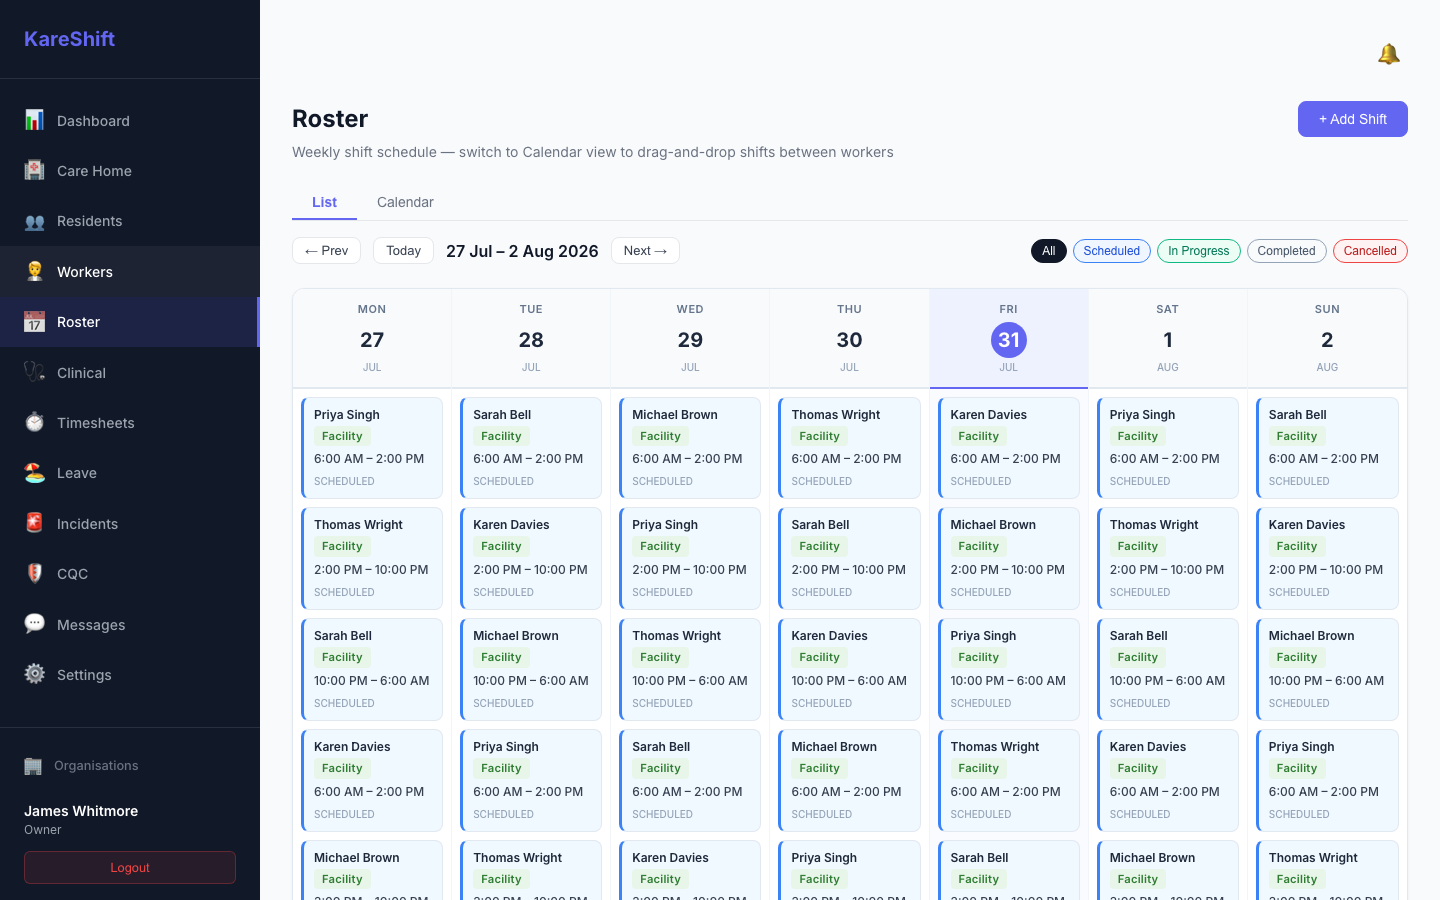Click the Organisations building icon
The height and width of the screenshot is (900, 1440).
(x=33, y=766)
